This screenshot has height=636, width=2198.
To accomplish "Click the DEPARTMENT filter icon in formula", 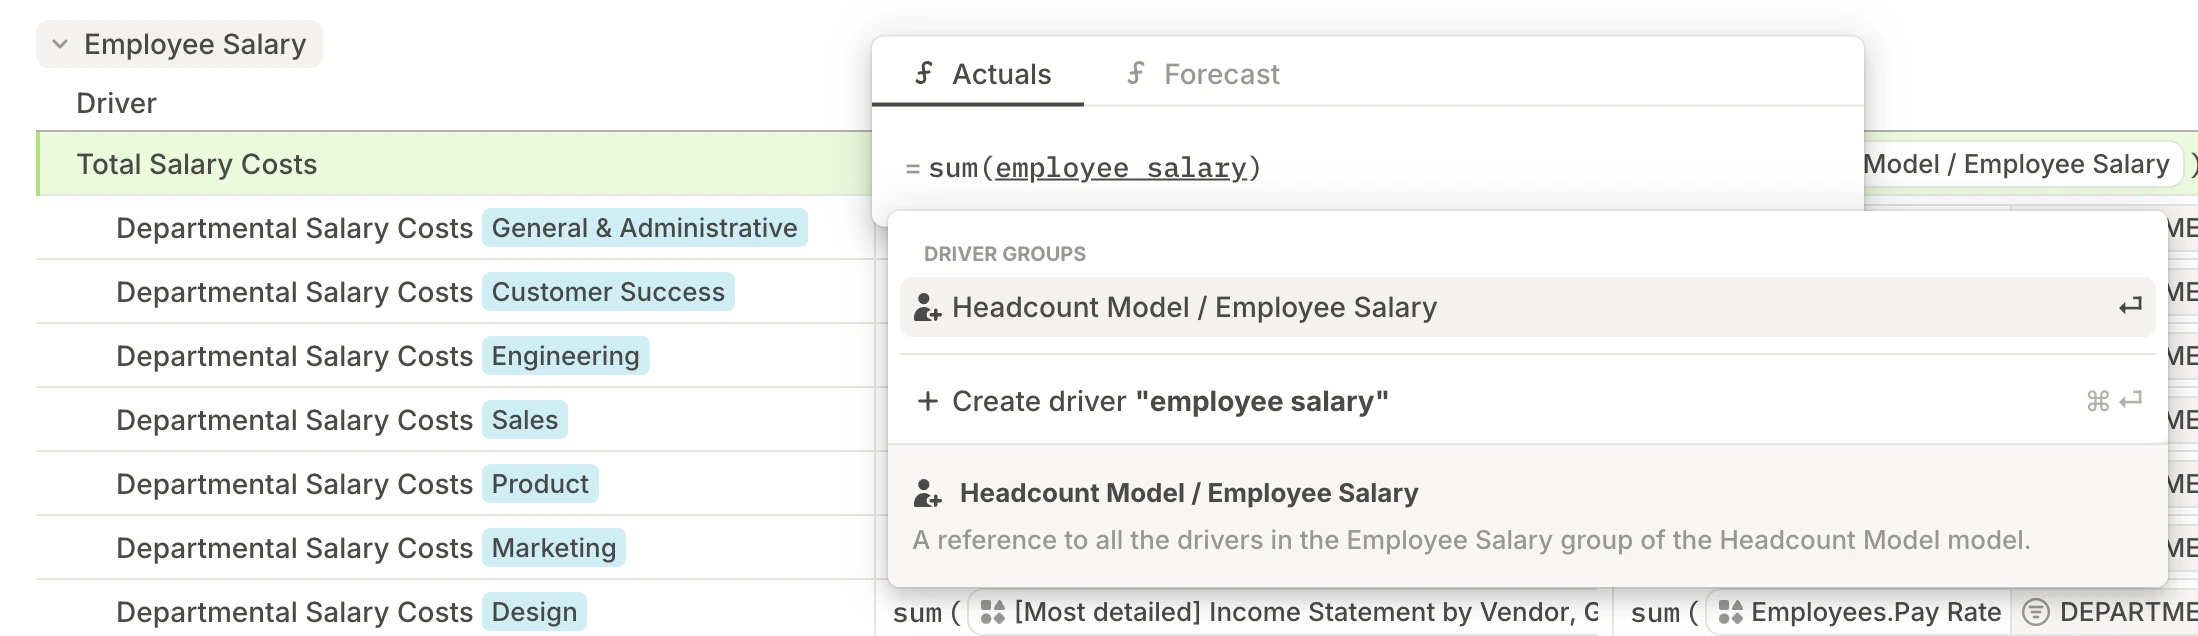I will pos(2036,612).
